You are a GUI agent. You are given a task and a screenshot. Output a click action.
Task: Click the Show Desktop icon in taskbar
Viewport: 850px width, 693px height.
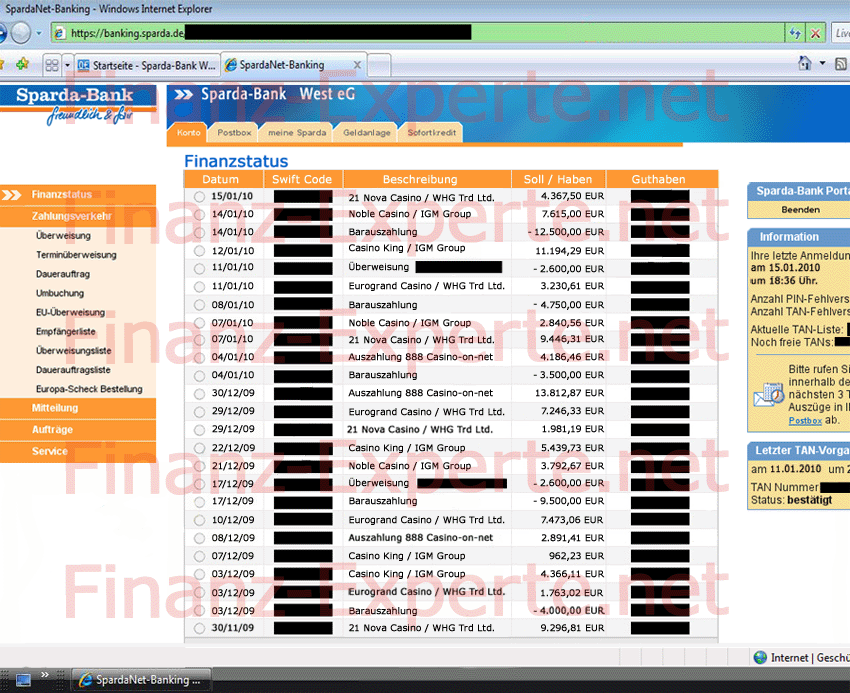23,679
